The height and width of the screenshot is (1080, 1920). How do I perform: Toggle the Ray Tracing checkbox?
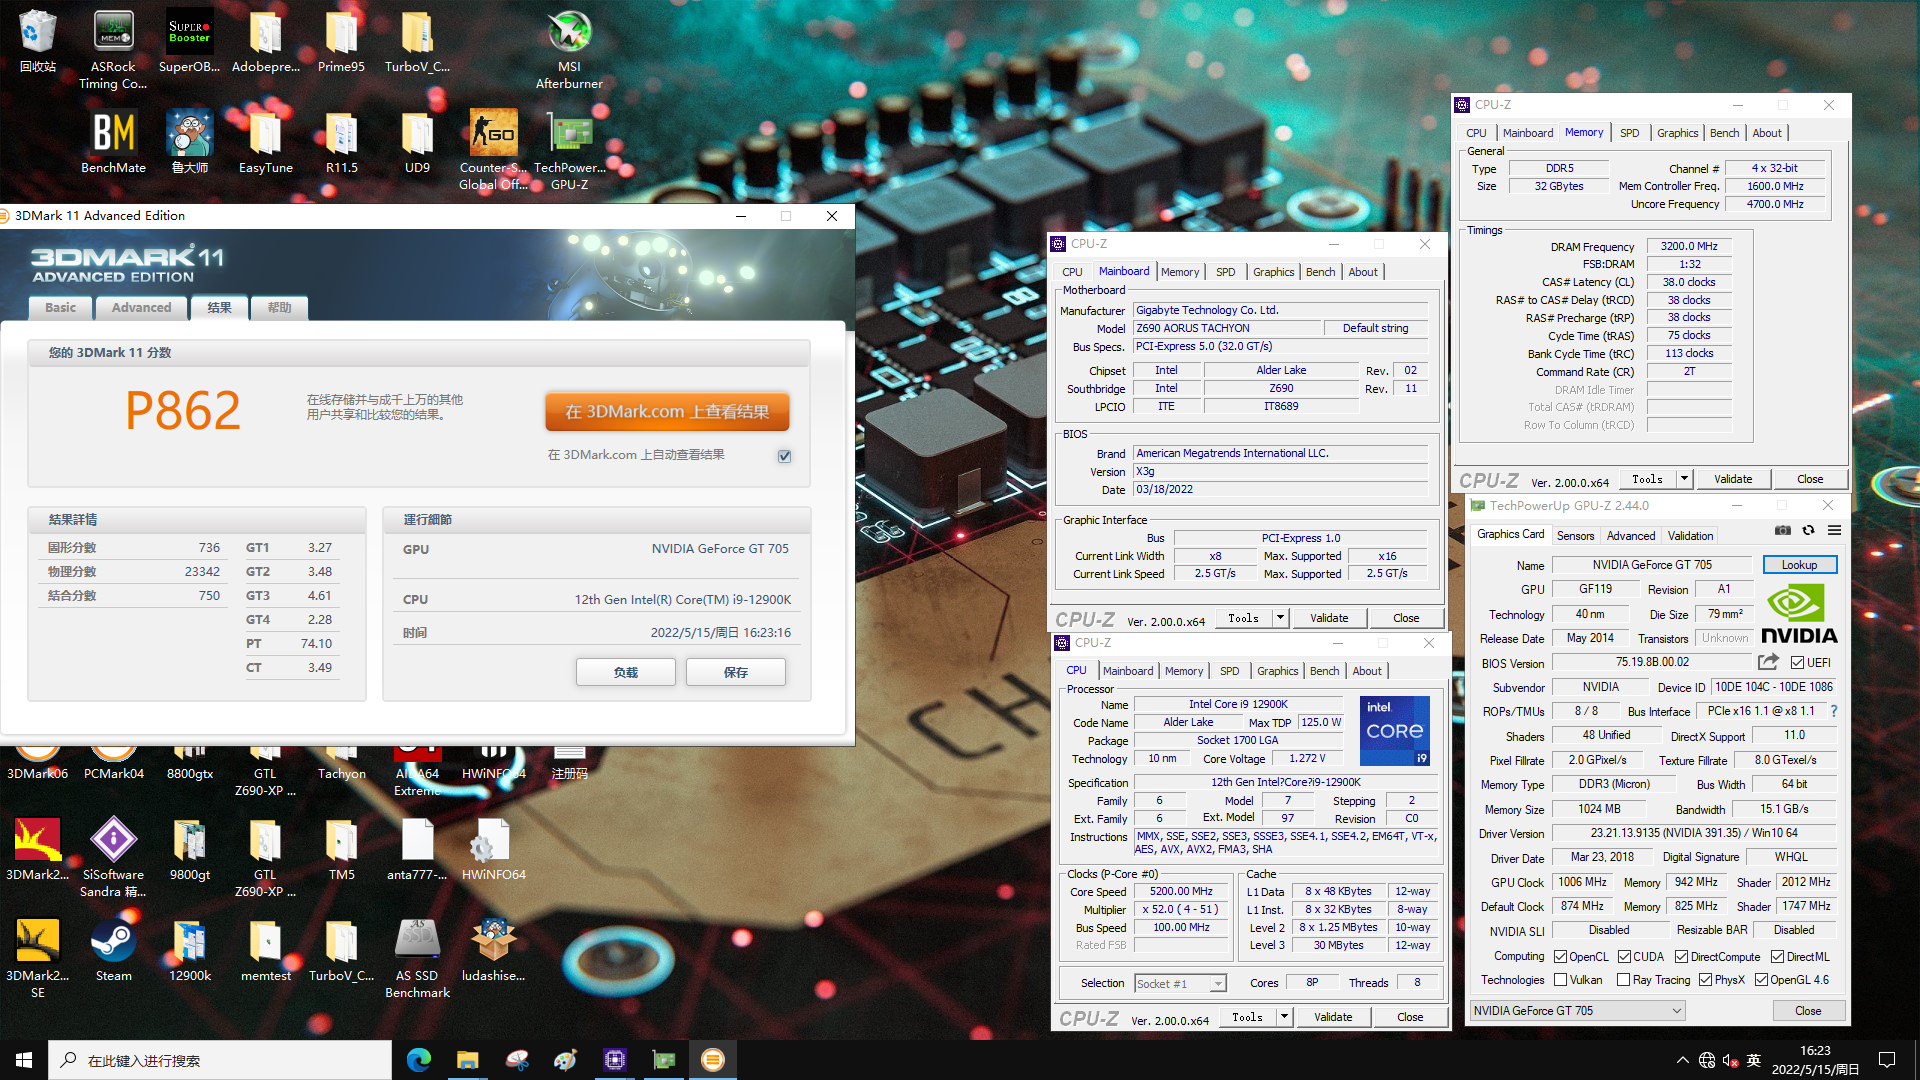tap(1624, 980)
